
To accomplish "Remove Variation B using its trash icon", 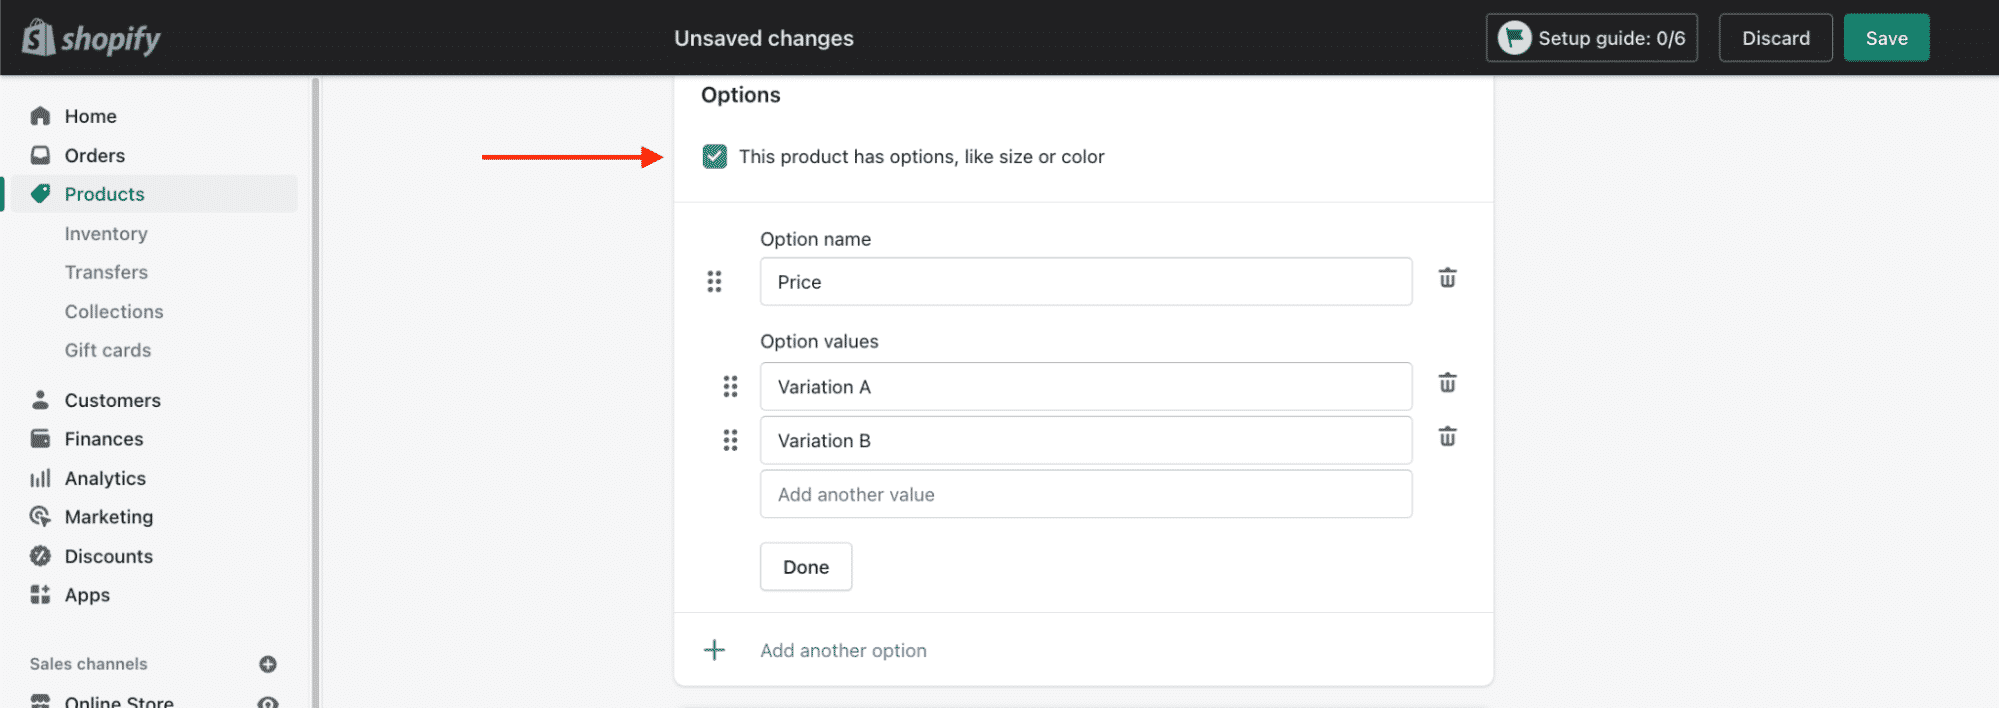I will point(1446,437).
